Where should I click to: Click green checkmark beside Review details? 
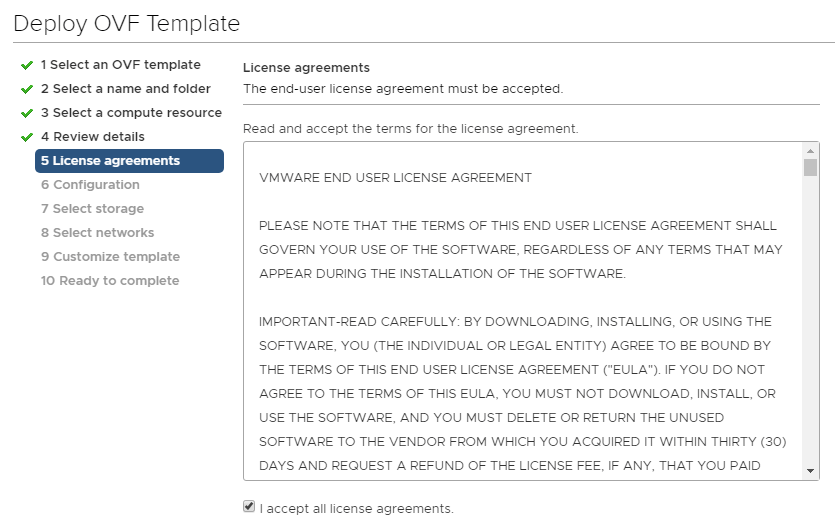tap(27, 137)
